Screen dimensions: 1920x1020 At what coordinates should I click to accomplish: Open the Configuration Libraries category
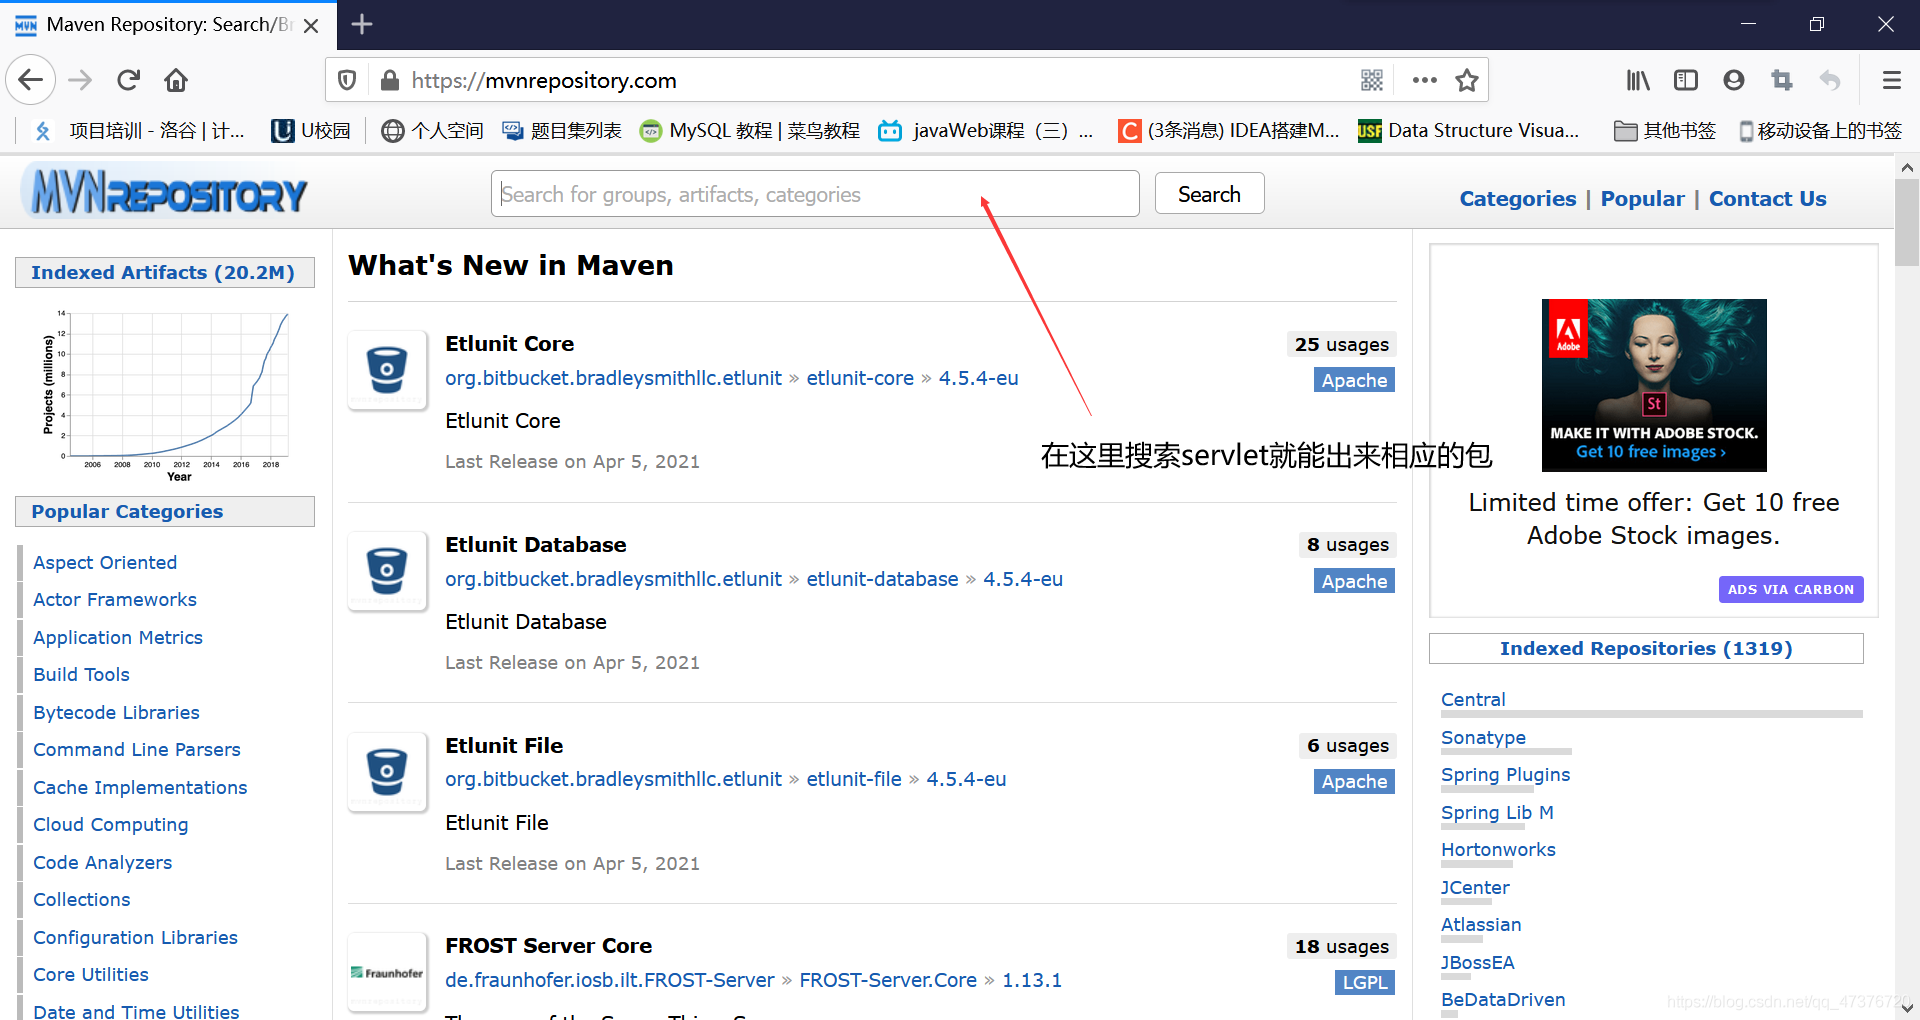[x=136, y=937]
